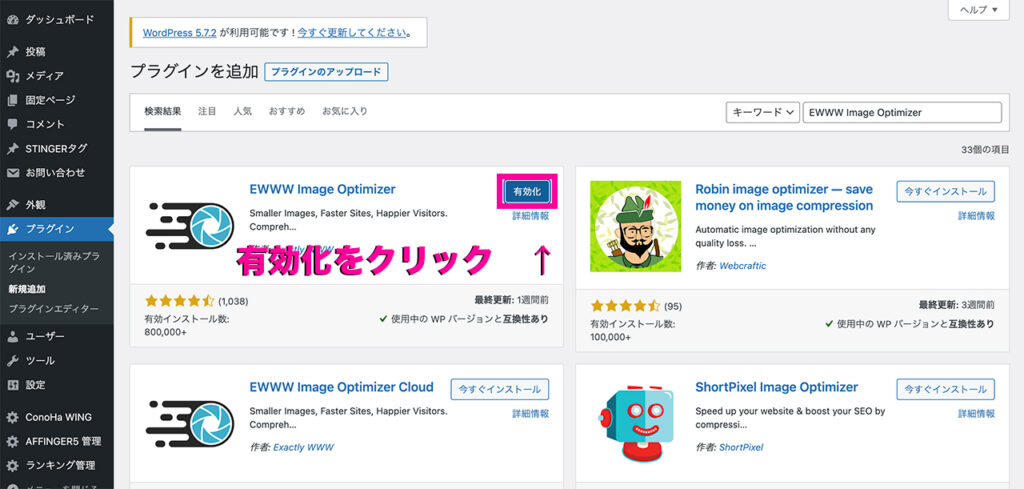Click the ShortPixel robot thumbnail

[x=635, y=423]
